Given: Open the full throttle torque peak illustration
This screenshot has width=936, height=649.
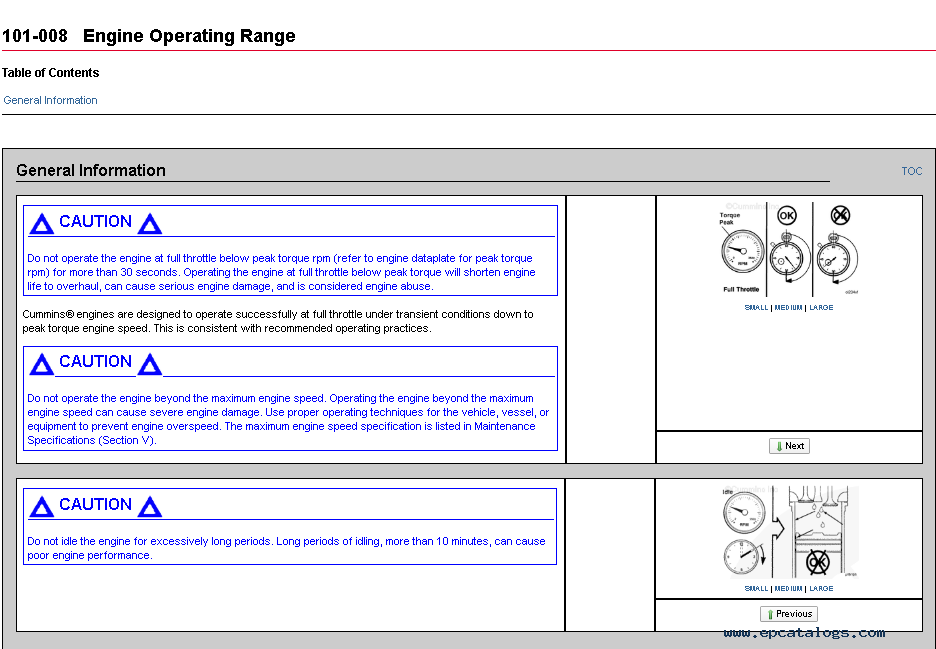Looking at the screenshot, I should [x=789, y=250].
